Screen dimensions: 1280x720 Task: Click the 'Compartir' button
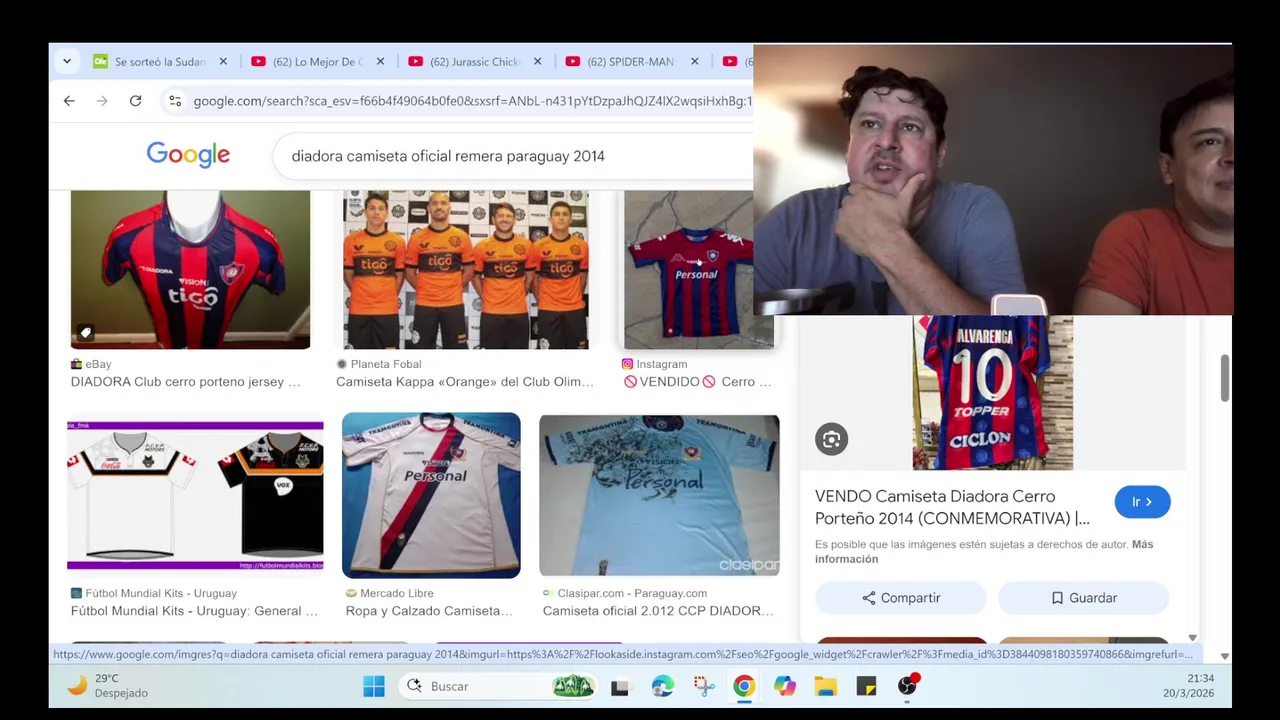(901, 598)
